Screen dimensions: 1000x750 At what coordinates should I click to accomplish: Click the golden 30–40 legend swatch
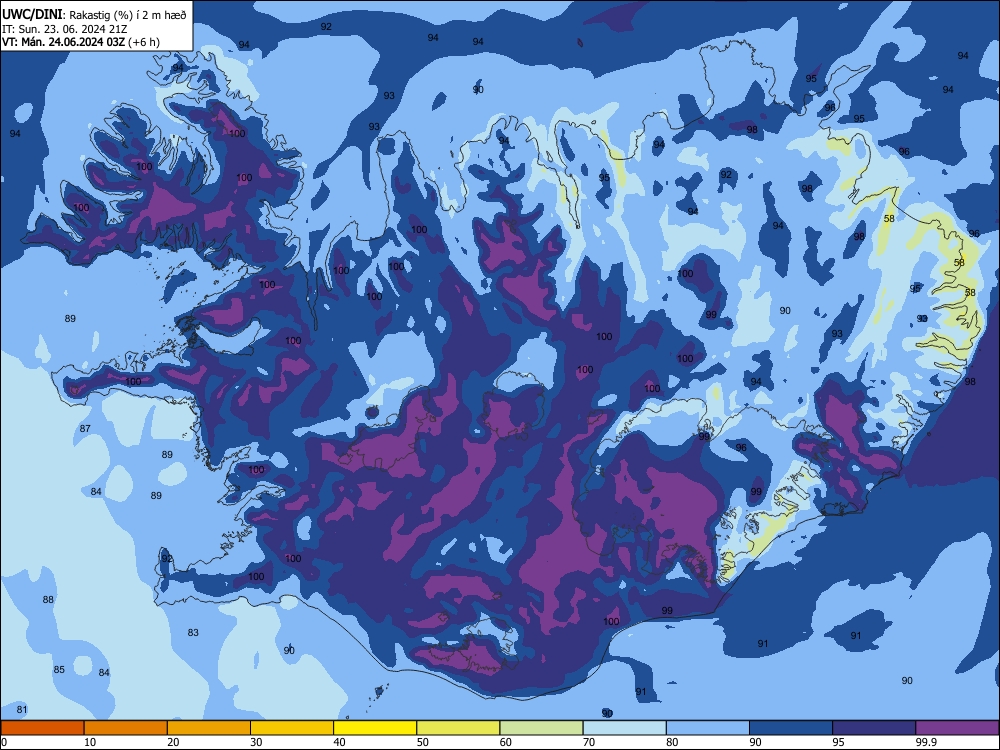[292, 728]
